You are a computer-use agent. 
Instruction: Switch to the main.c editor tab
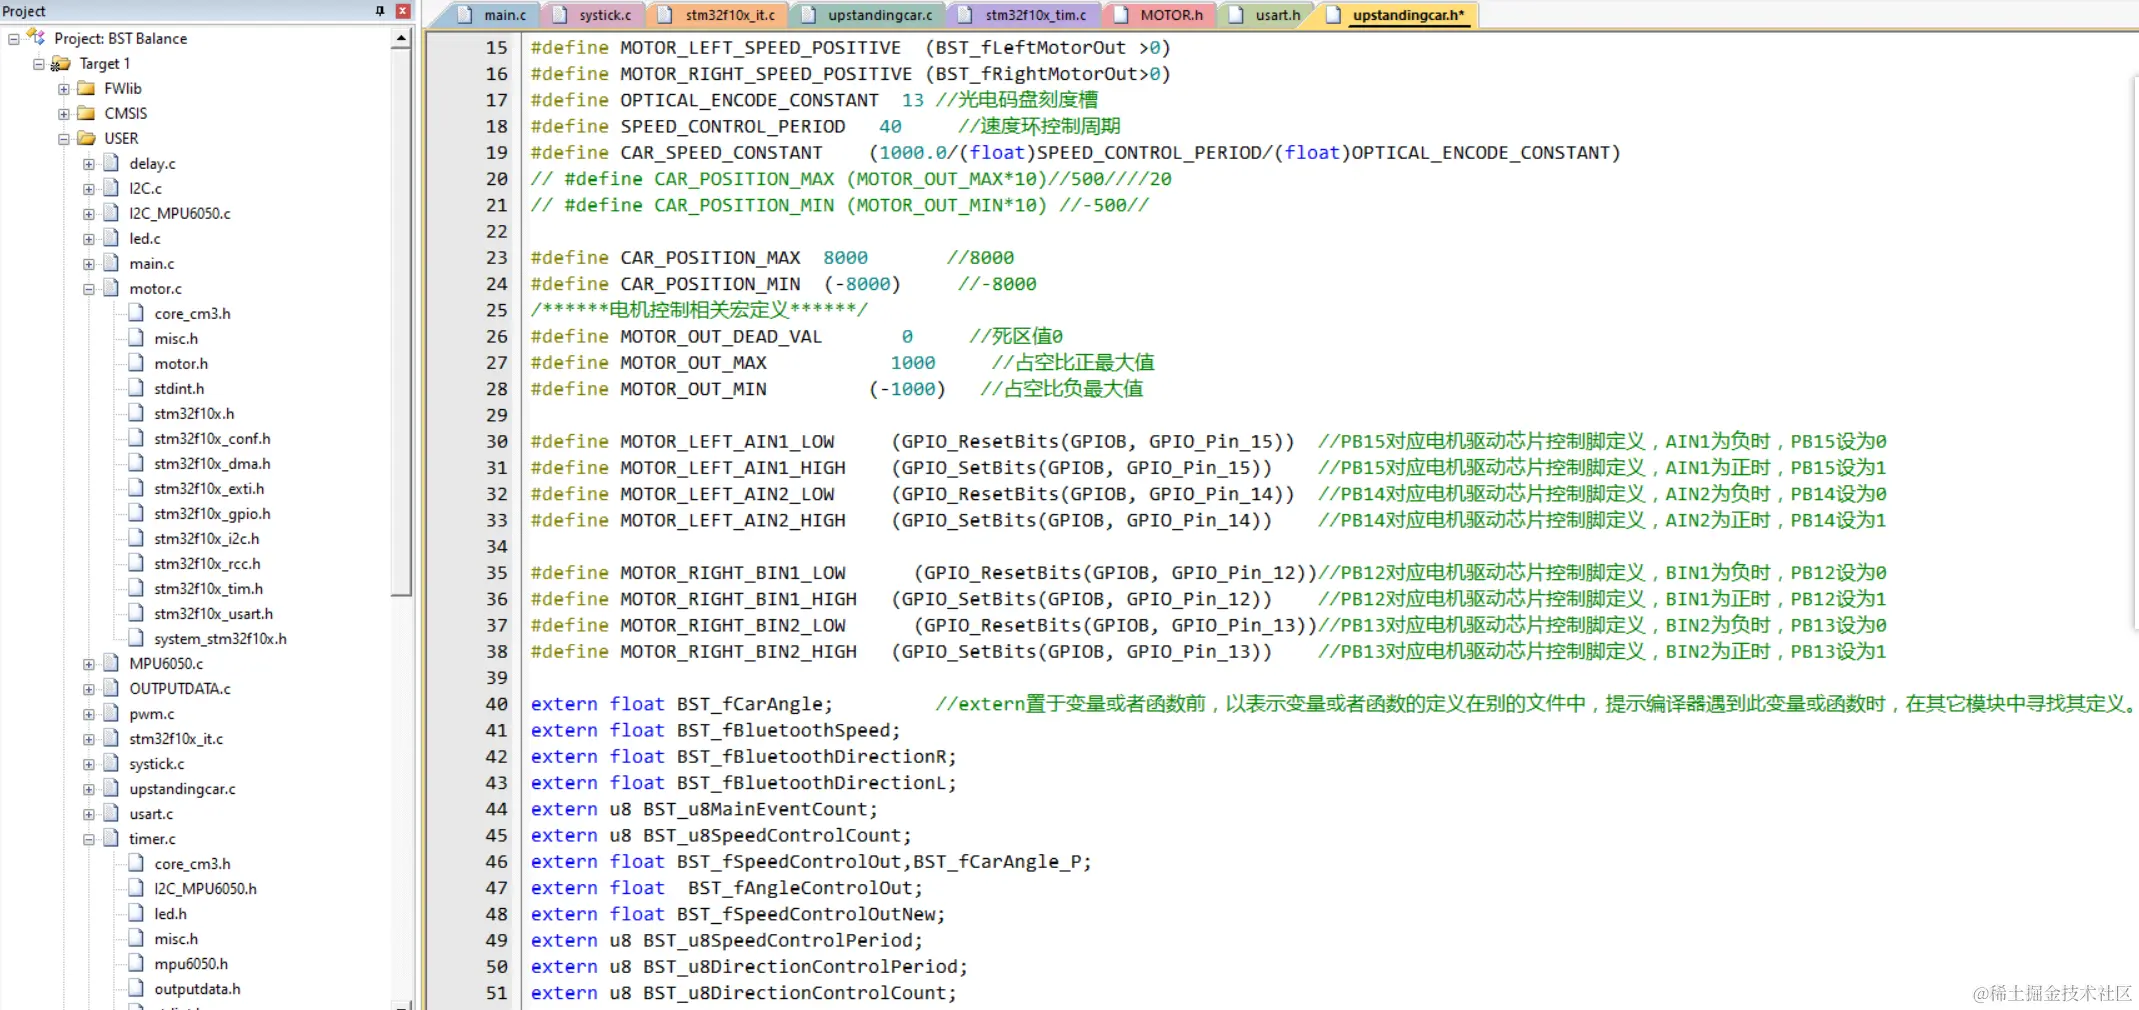tap(491, 15)
